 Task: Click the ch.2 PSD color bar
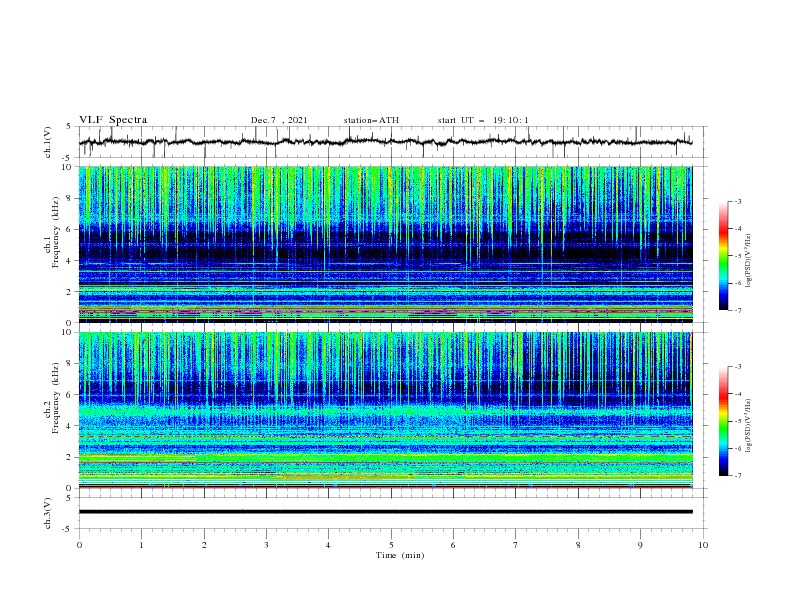[x=723, y=421]
